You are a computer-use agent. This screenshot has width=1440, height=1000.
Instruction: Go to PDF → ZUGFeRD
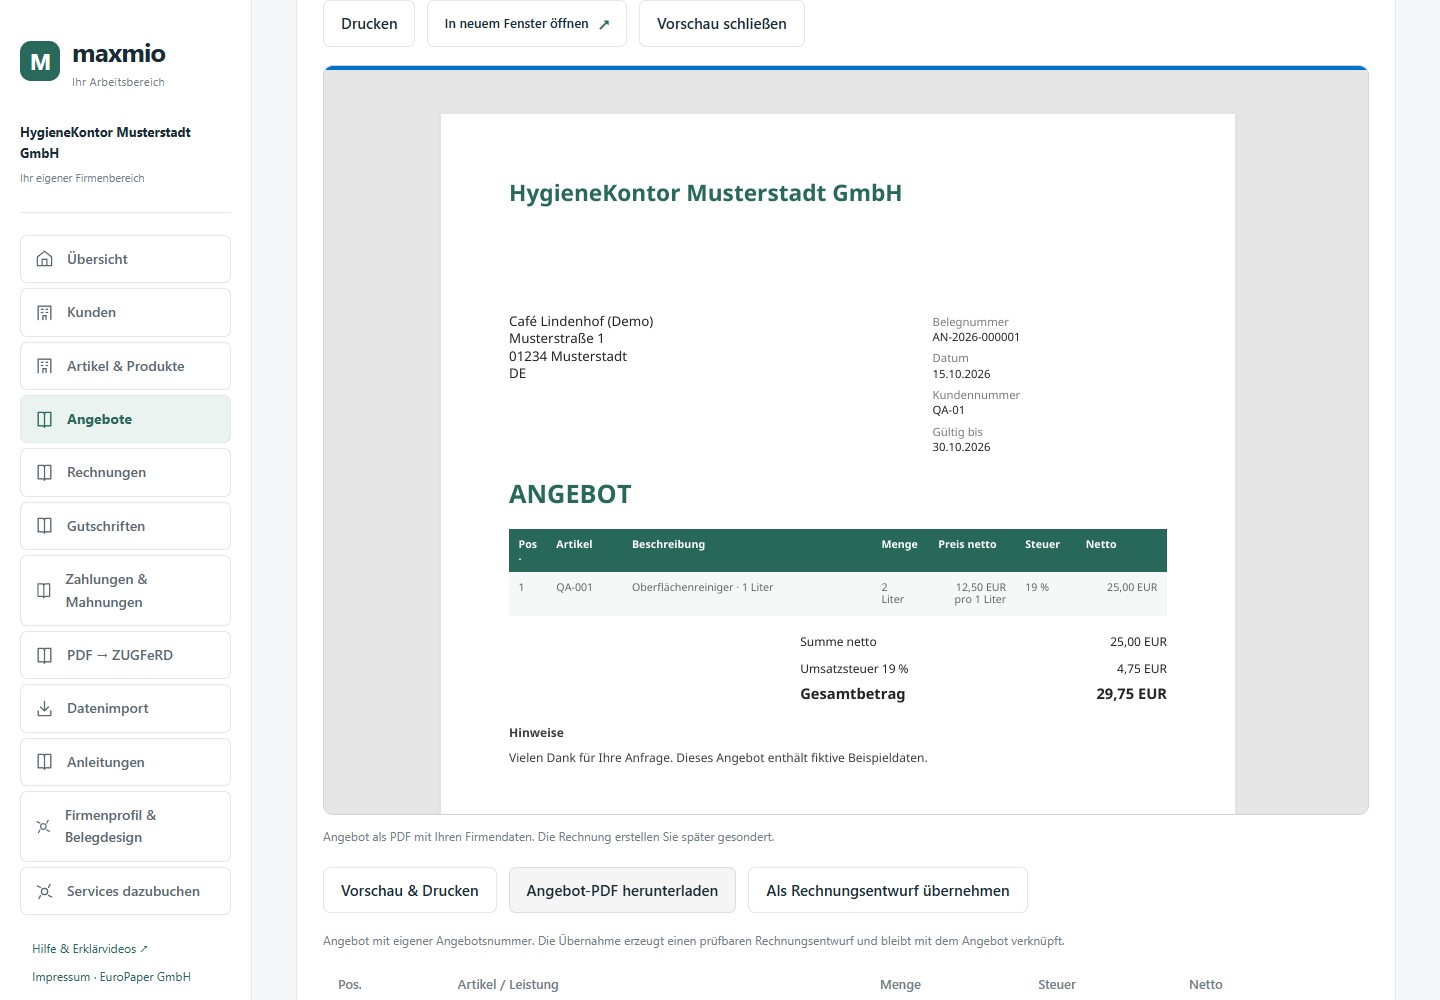click(x=125, y=655)
